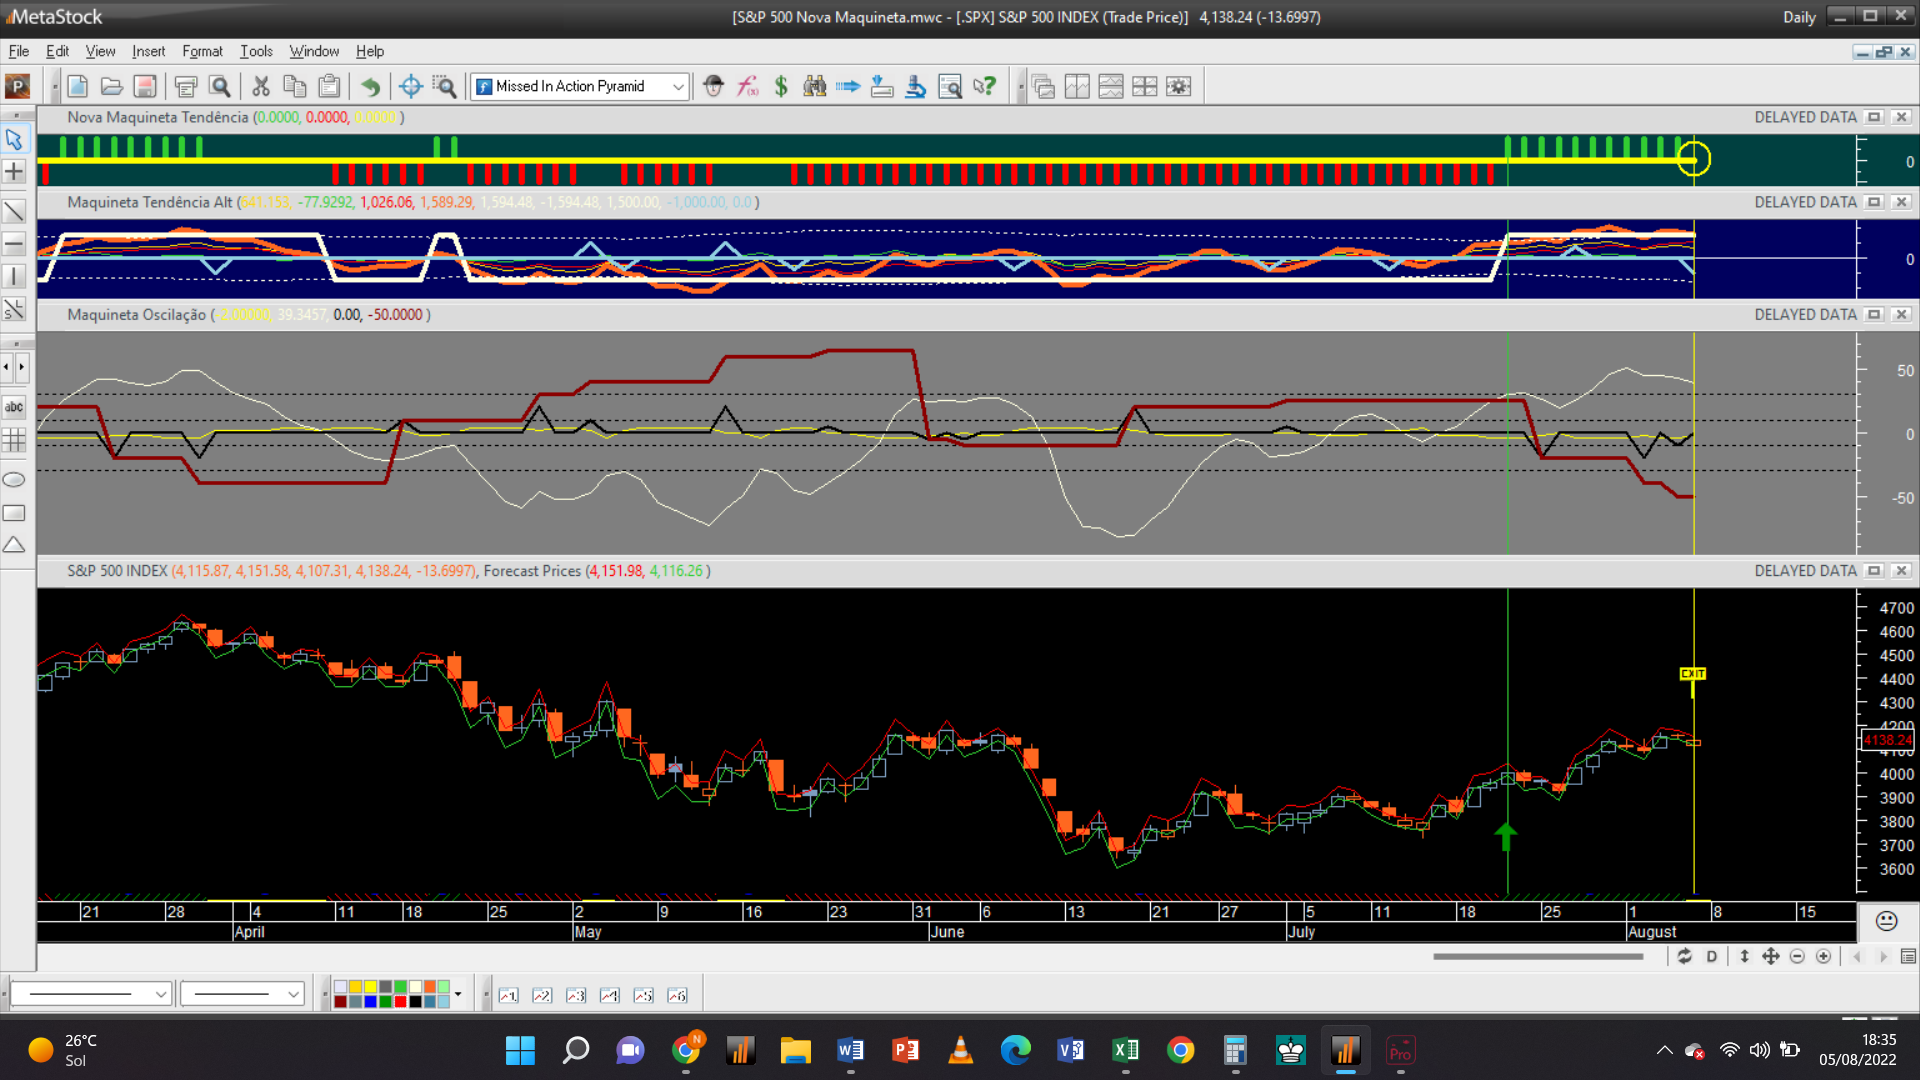This screenshot has height=1080, width=1920.
Task: Select the trendline drawing tool
Action: [x=14, y=211]
